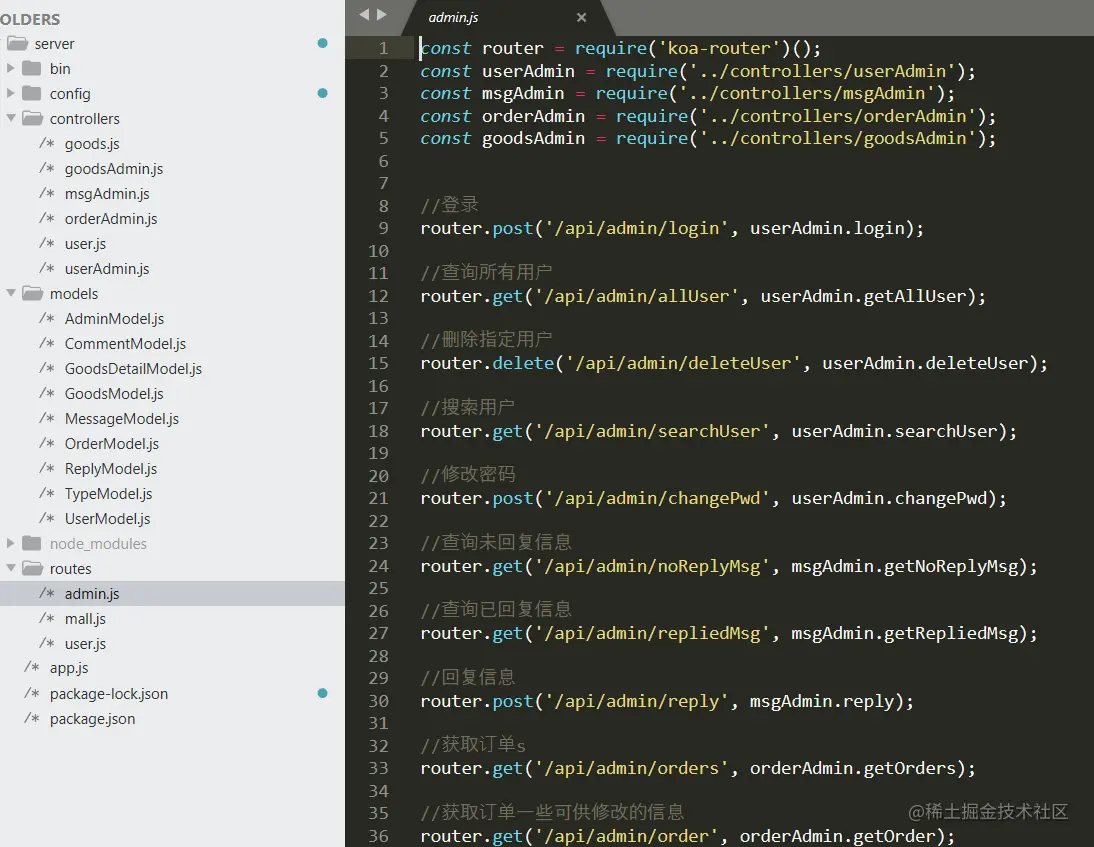1094x847 pixels.
Task: Click the forward navigation arrow beside tabs
Action: (382, 14)
